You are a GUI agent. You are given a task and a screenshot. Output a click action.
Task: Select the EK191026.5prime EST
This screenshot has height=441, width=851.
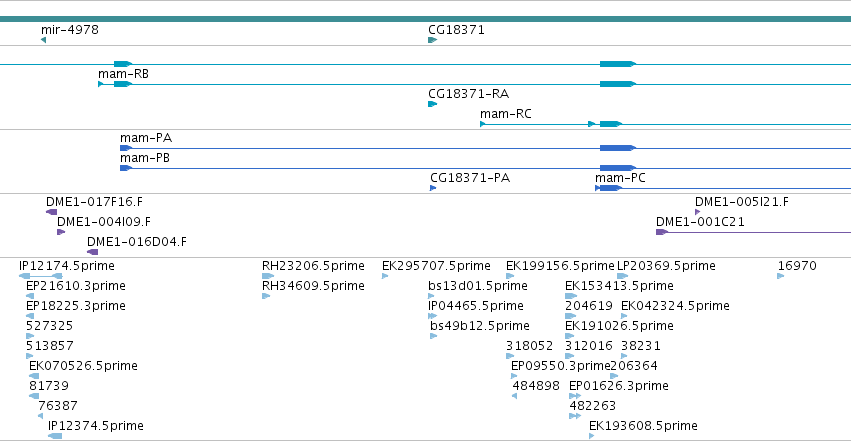point(569,336)
